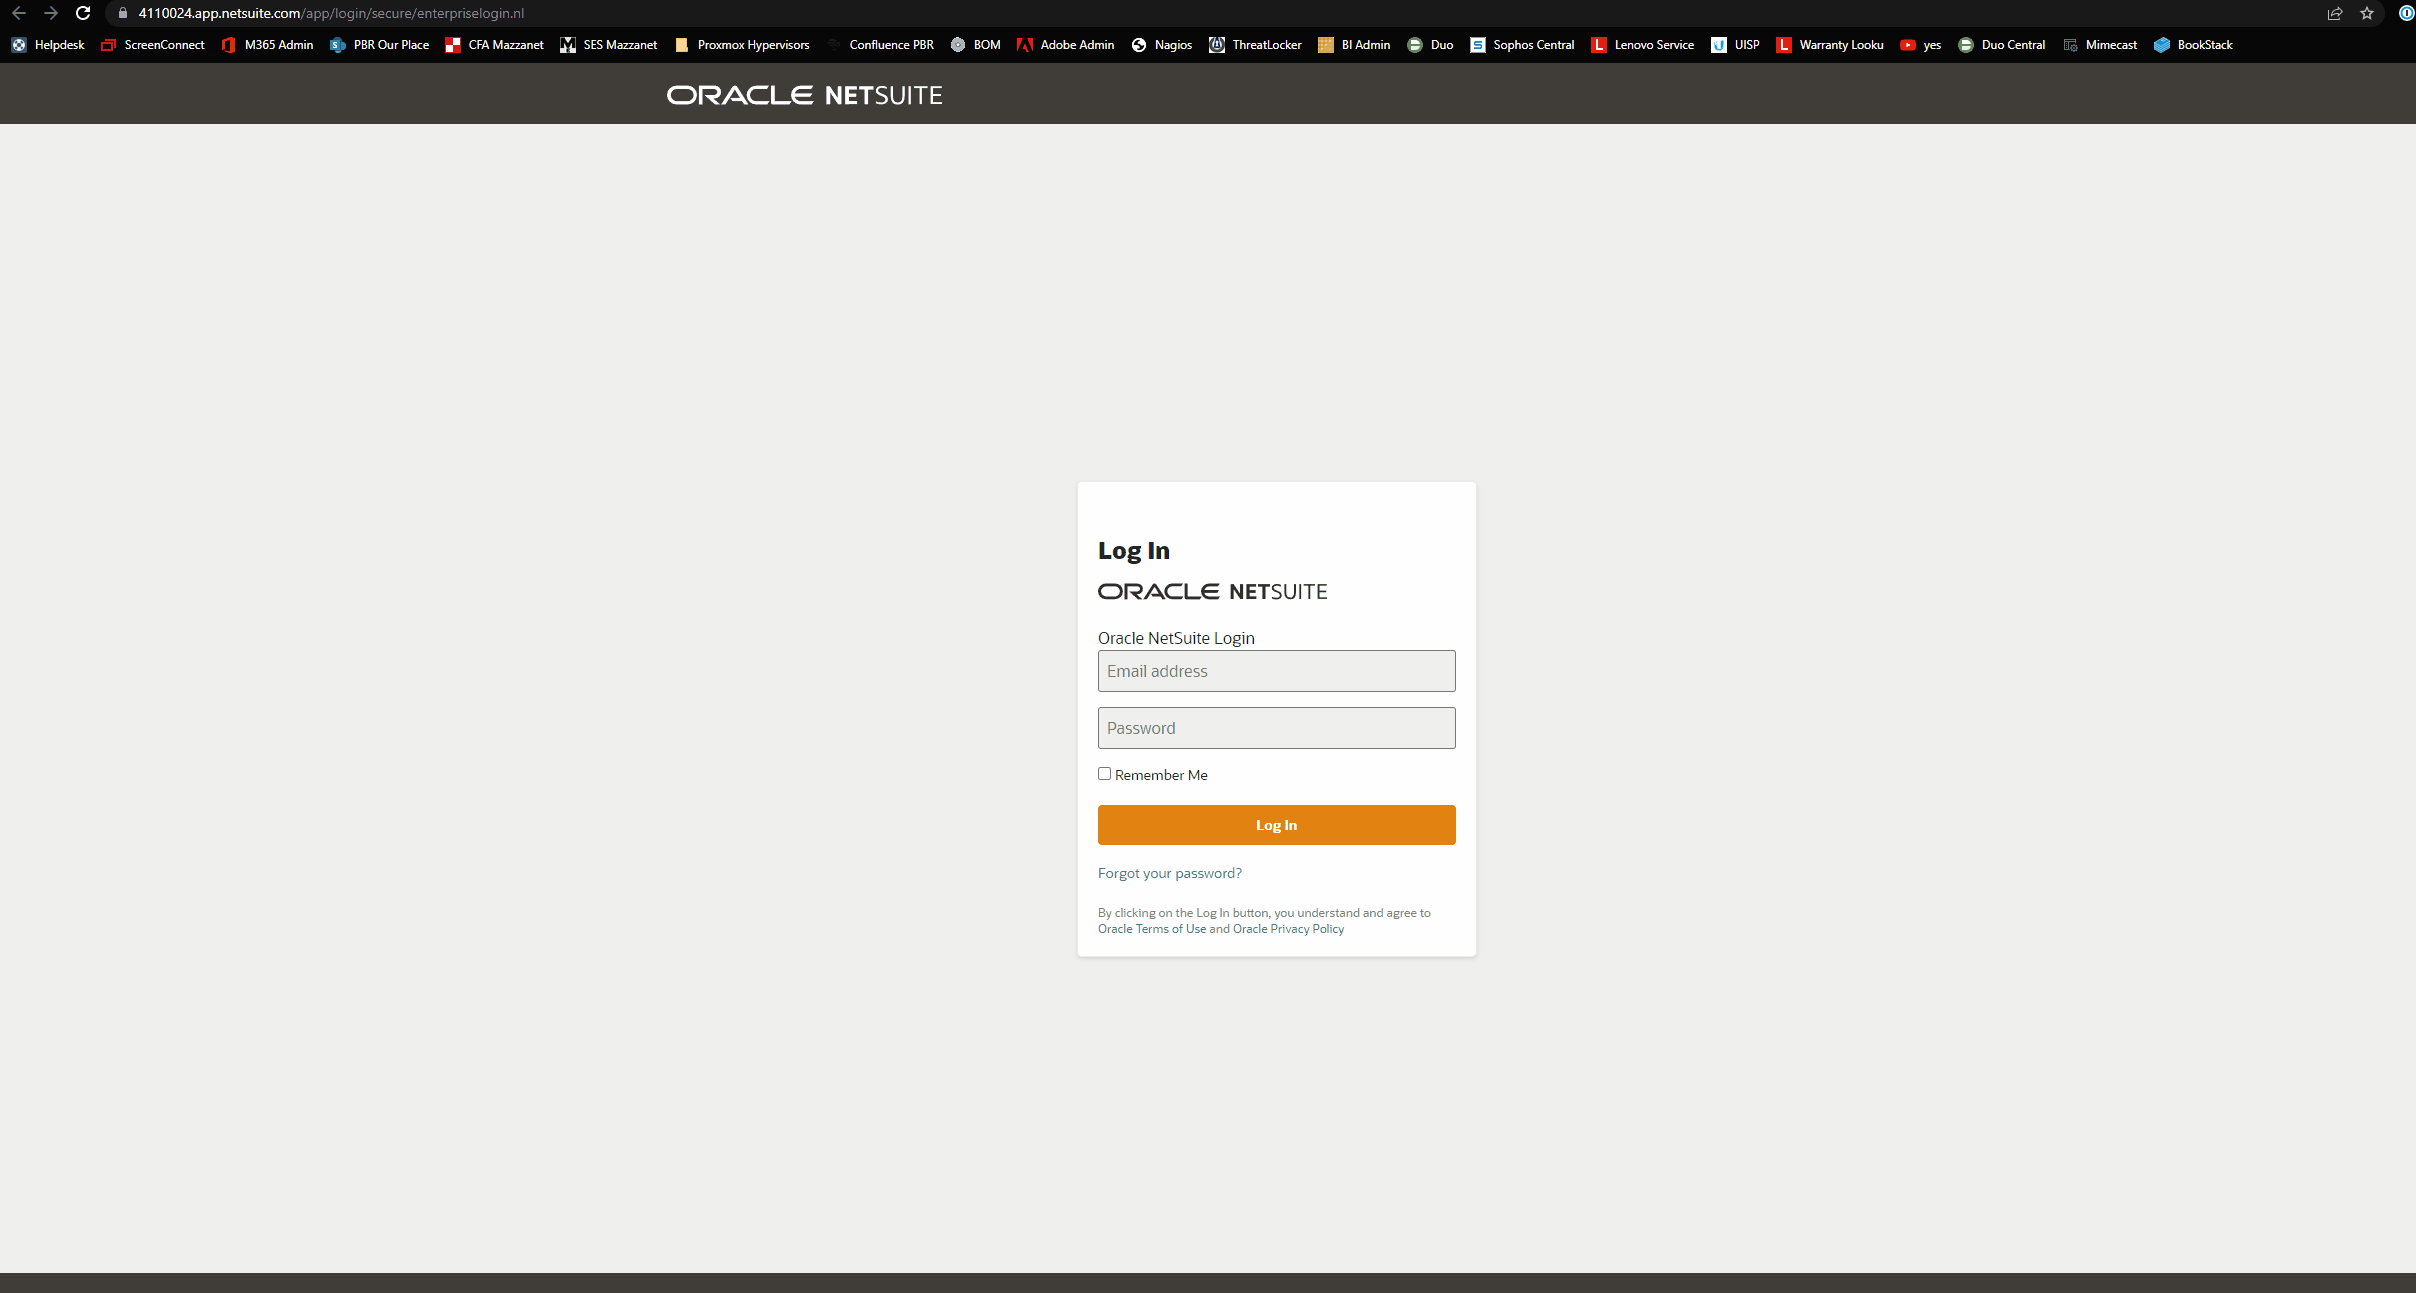Open the Proxmox Hypervisors bookmark folder
The height and width of the screenshot is (1293, 2416).
click(x=742, y=45)
